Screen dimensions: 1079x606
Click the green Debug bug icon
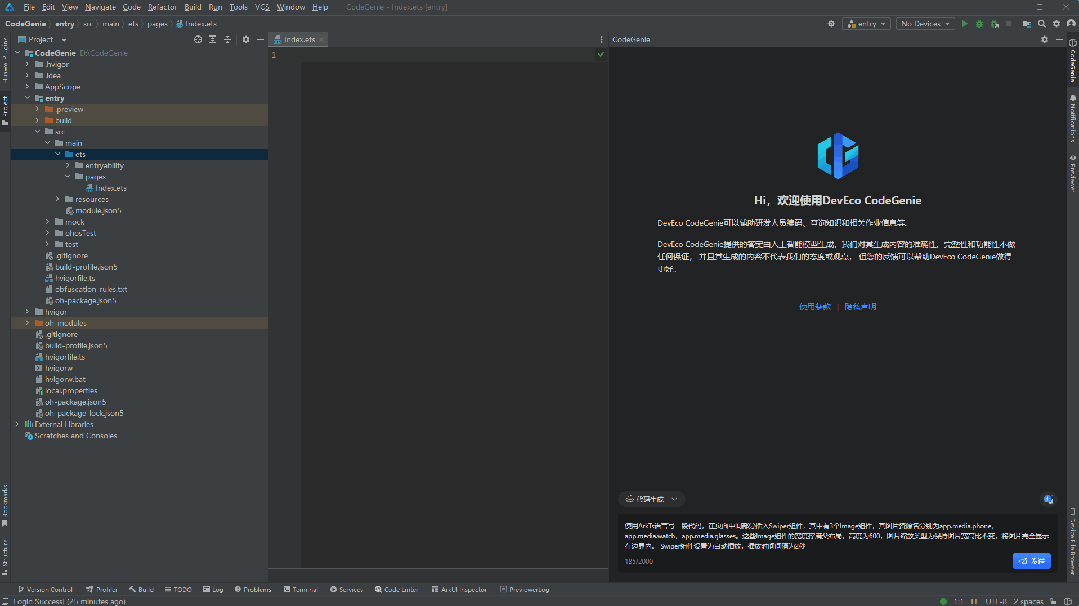click(979, 23)
